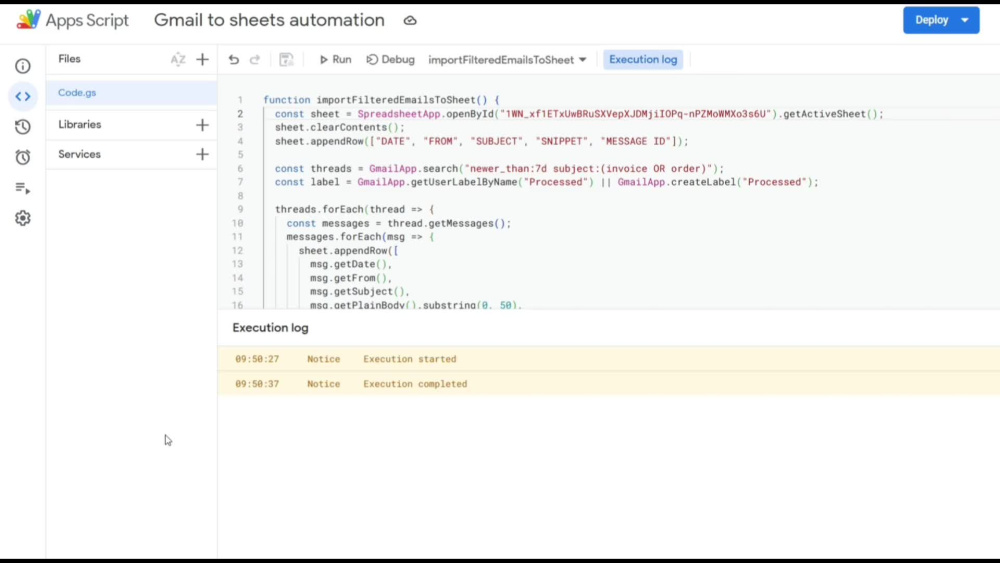This screenshot has width=1000, height=563.
Task: Rename project title Gmail to sheets automation
Action: (x=269, y=20)
